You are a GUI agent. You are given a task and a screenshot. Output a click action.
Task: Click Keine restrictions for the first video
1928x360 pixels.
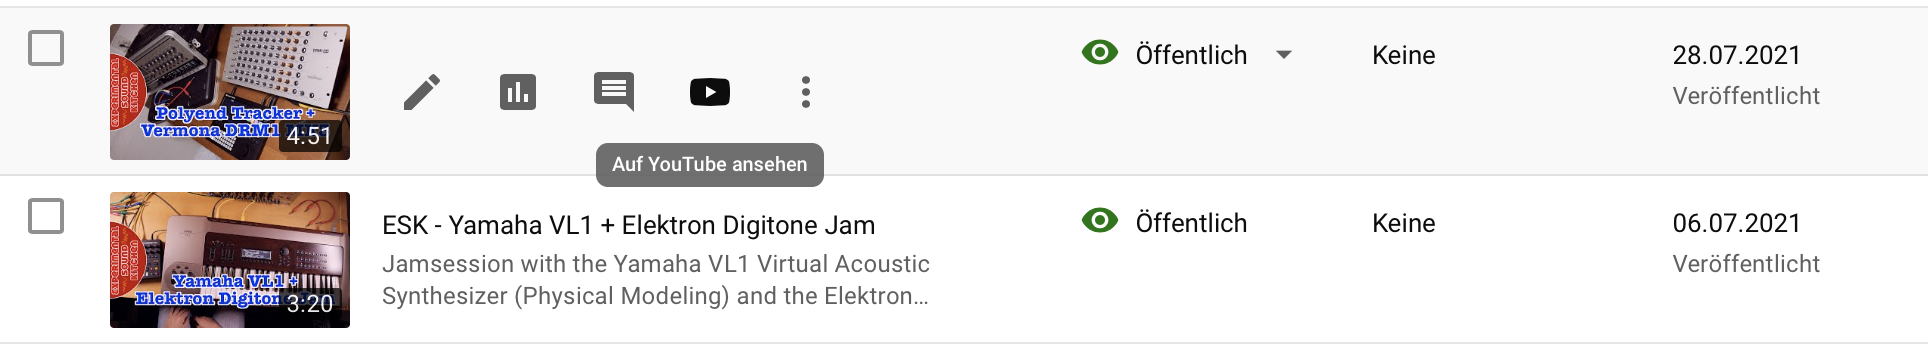1403,55
